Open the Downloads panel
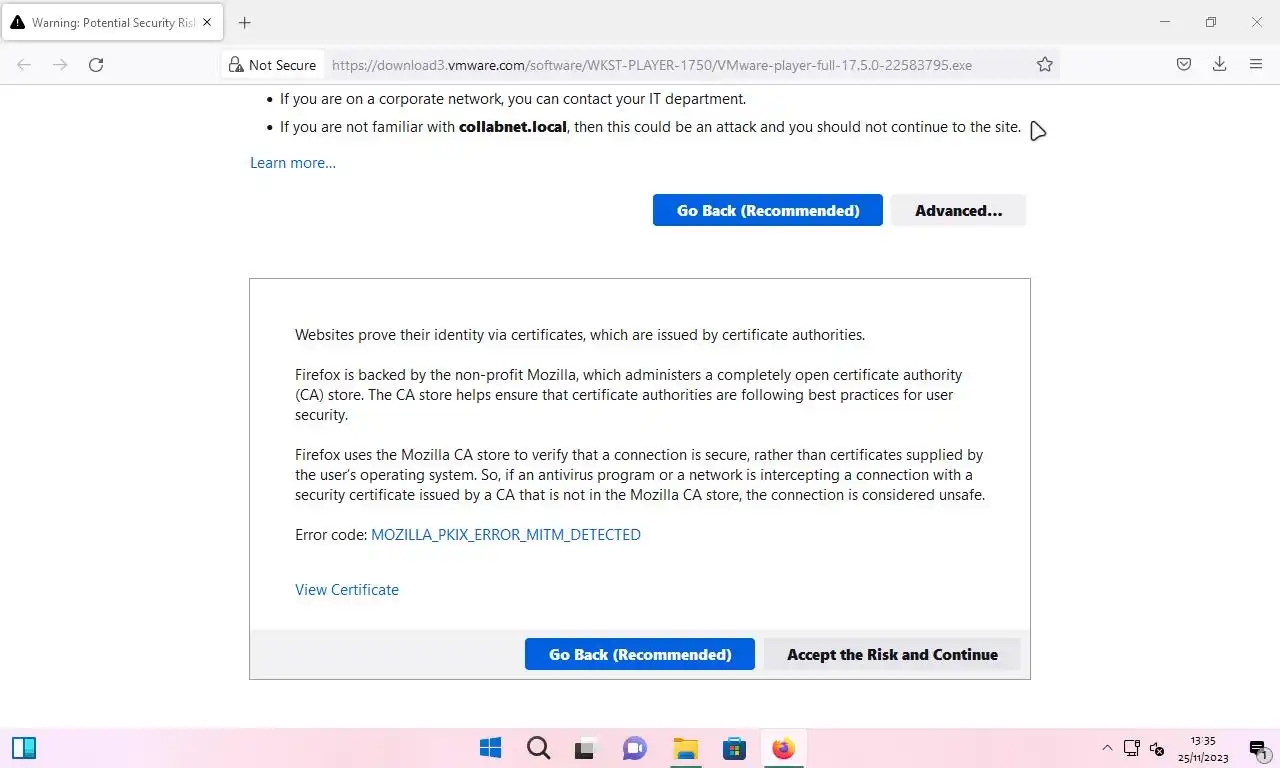 pos(1219,65)
